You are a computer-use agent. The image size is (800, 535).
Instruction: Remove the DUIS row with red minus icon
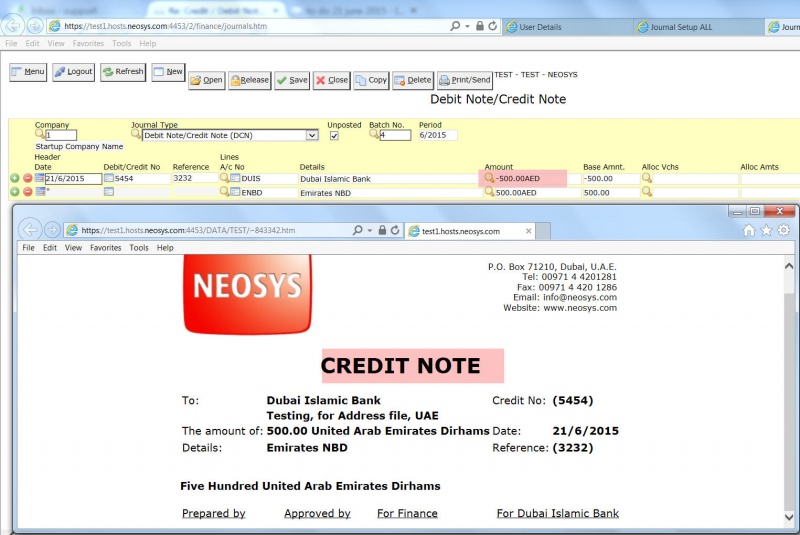28,178
